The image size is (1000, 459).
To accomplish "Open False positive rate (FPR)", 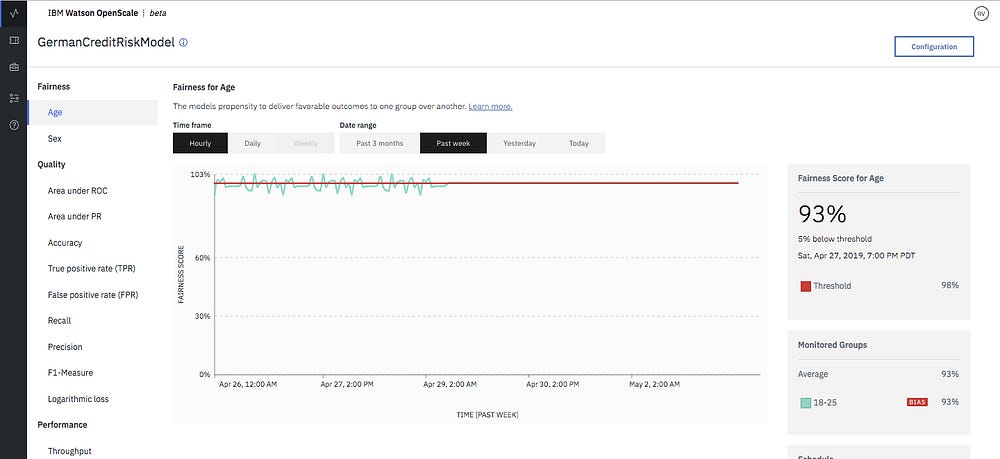I will [92, 295].
